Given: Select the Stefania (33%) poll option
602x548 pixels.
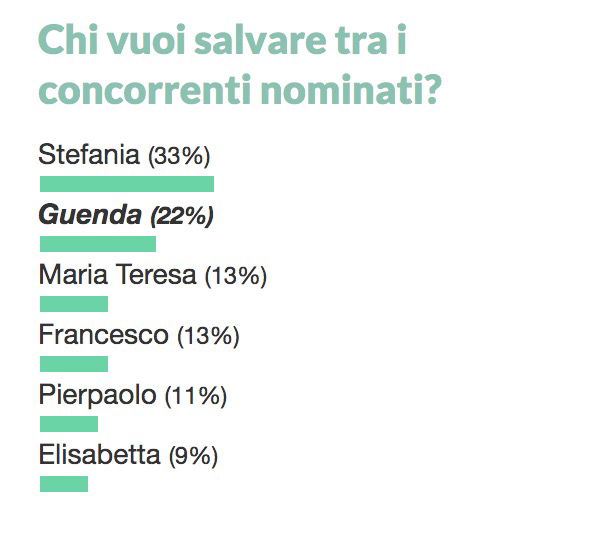Looking at the screenshot, I should (x=124, y=155).
